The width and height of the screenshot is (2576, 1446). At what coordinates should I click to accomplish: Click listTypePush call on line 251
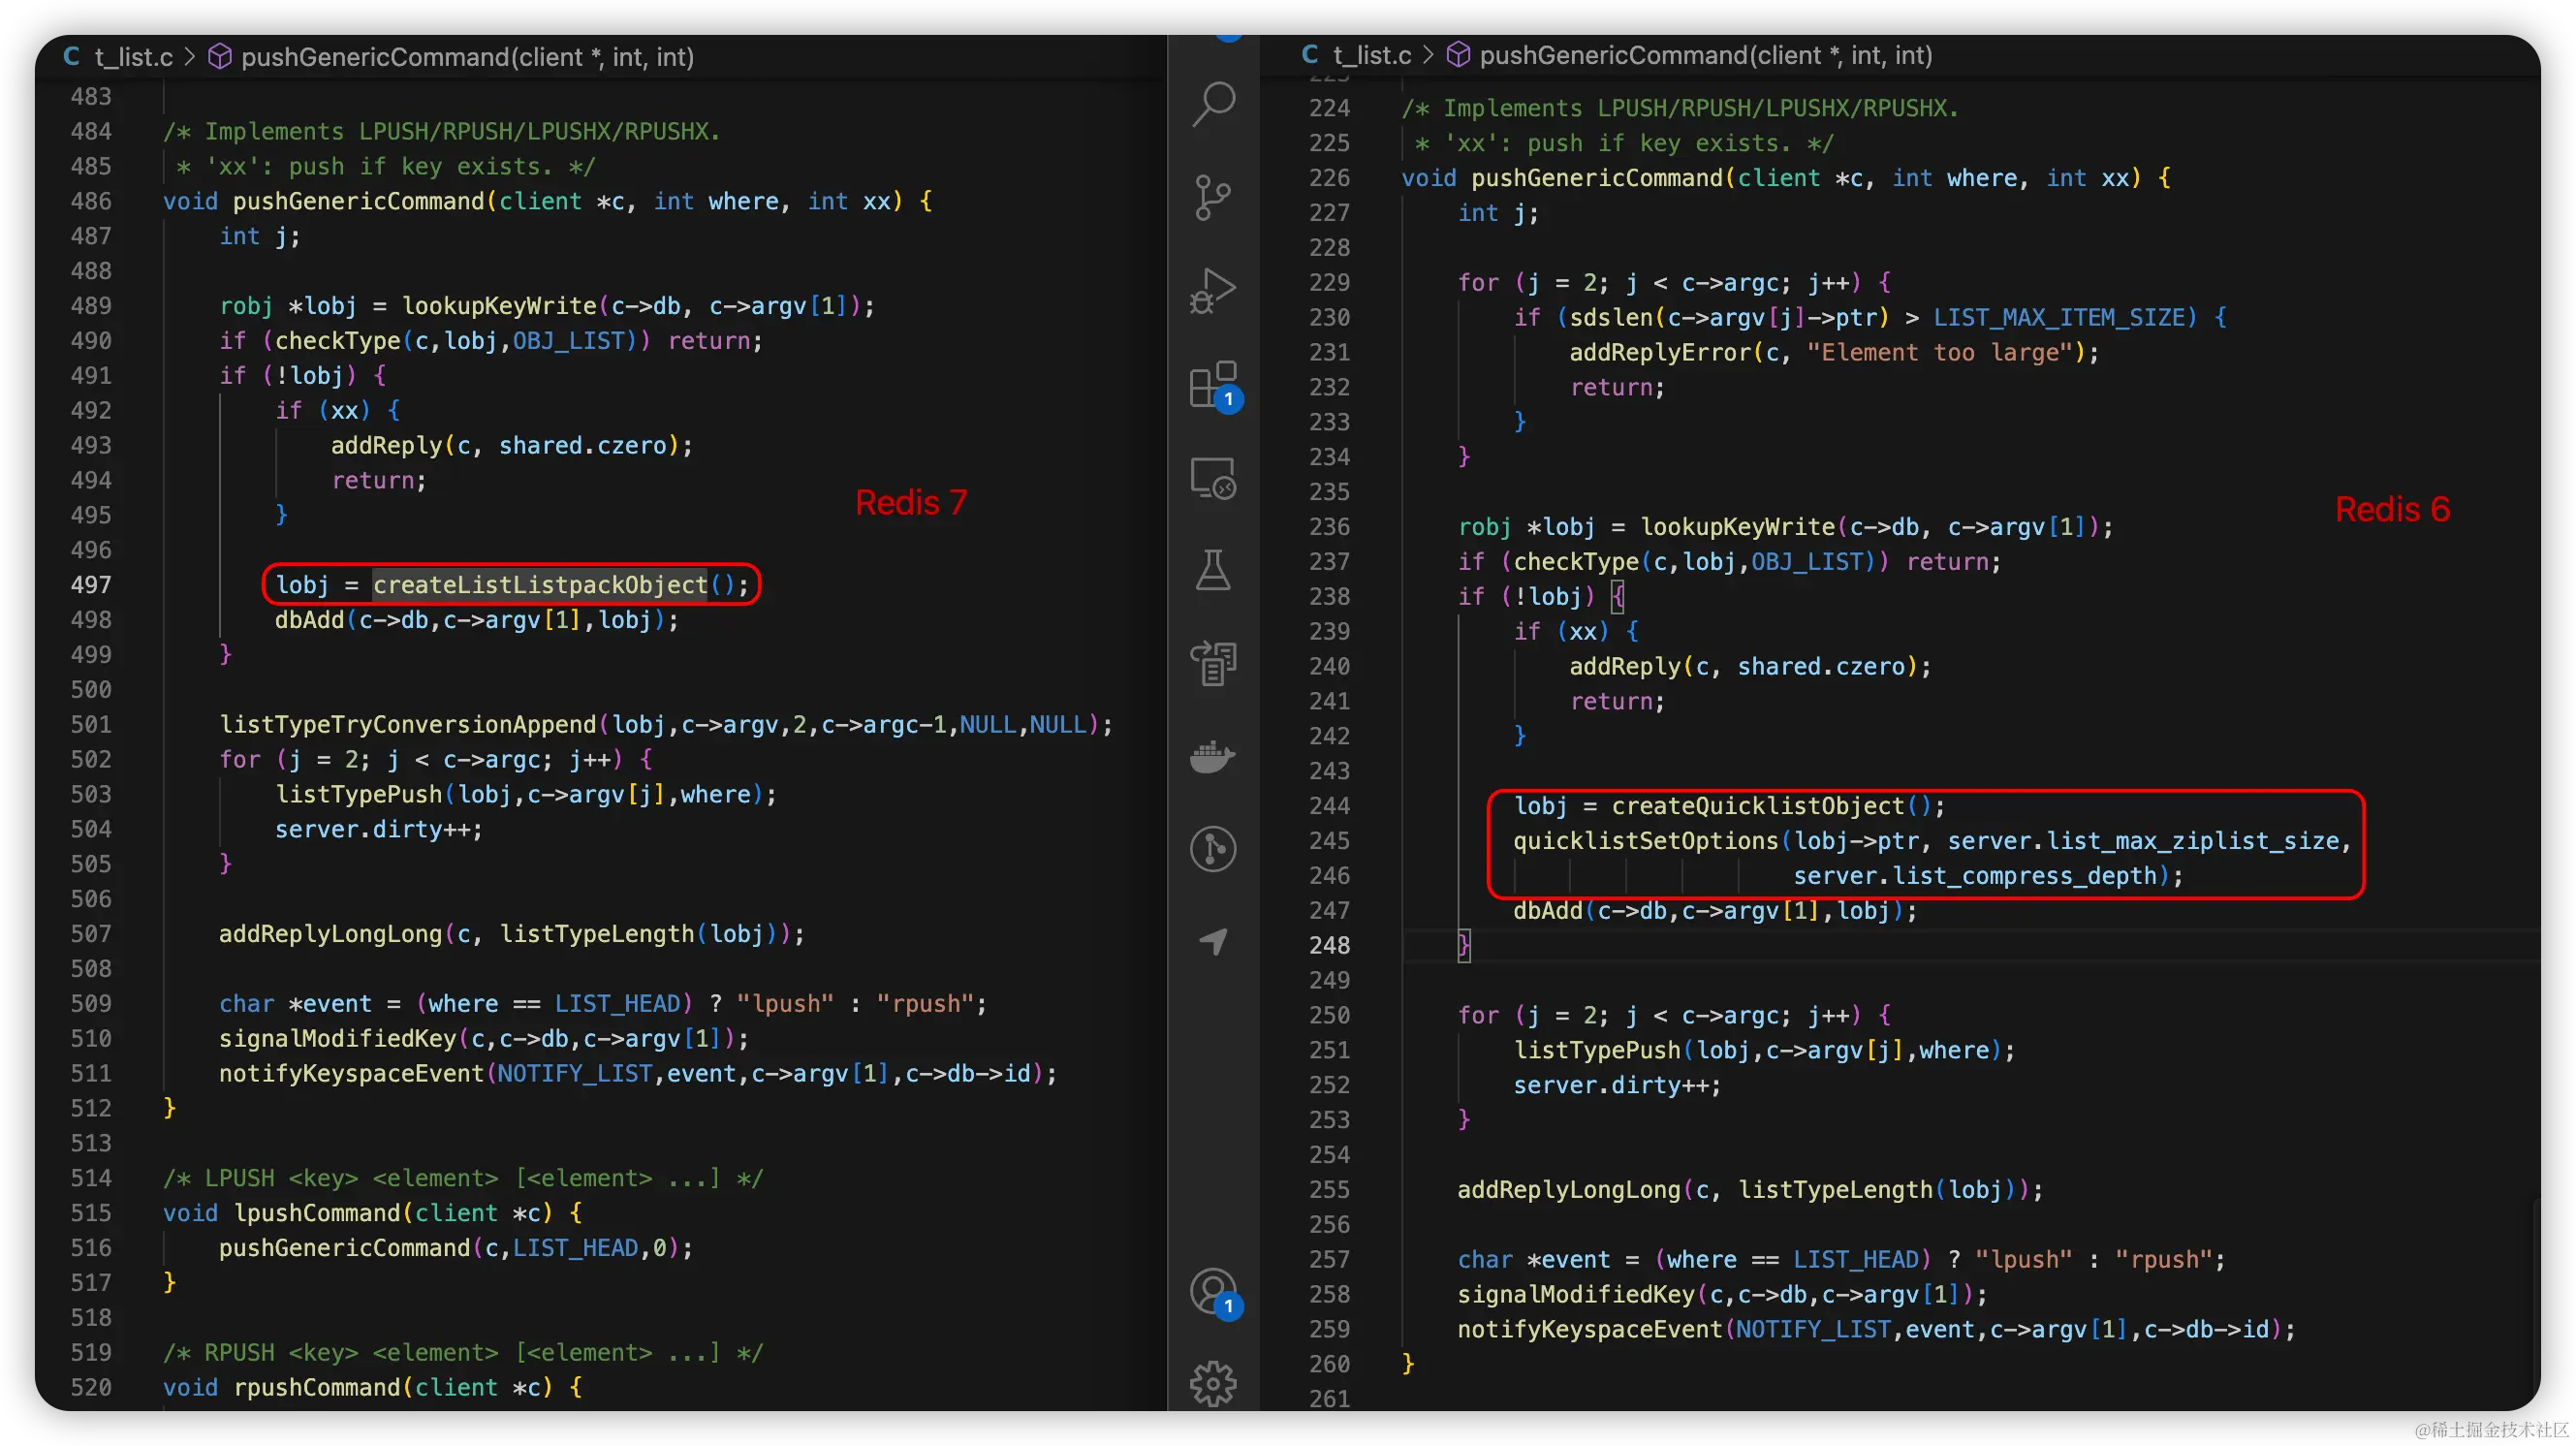pos(1597,1050)
